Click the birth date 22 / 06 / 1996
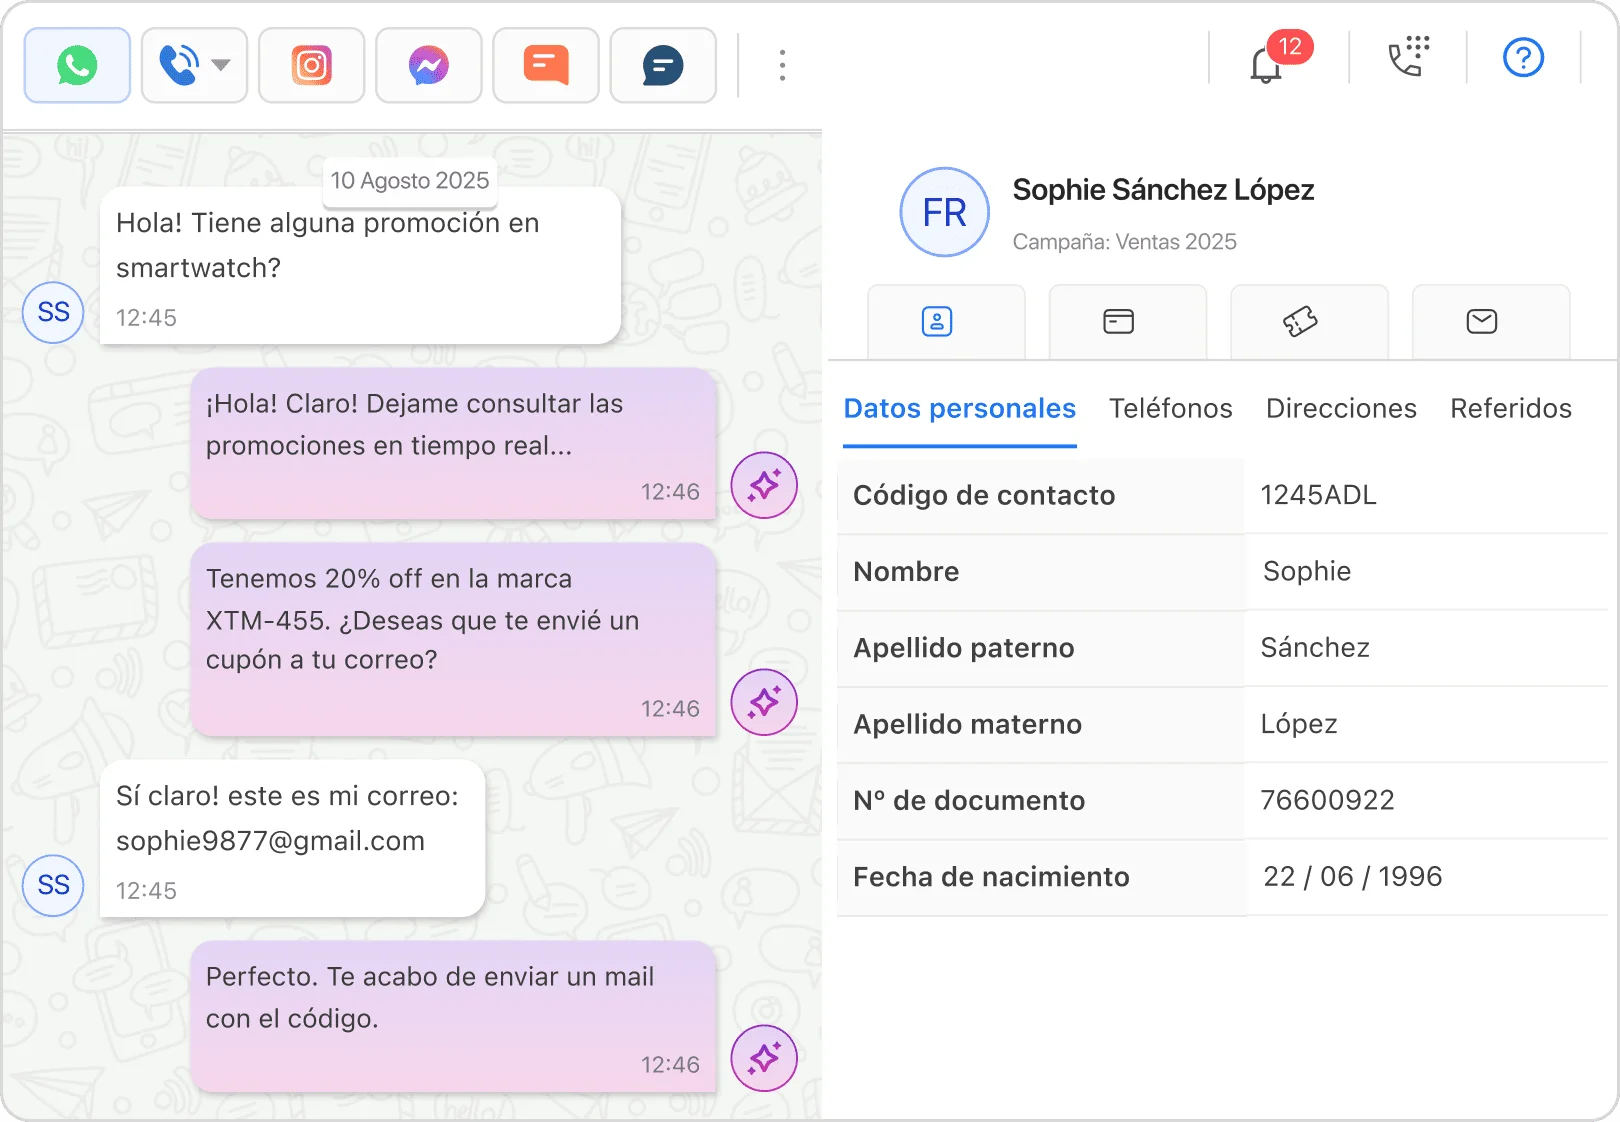This screenshot has width=1620, height=1122. (1352, 877)
